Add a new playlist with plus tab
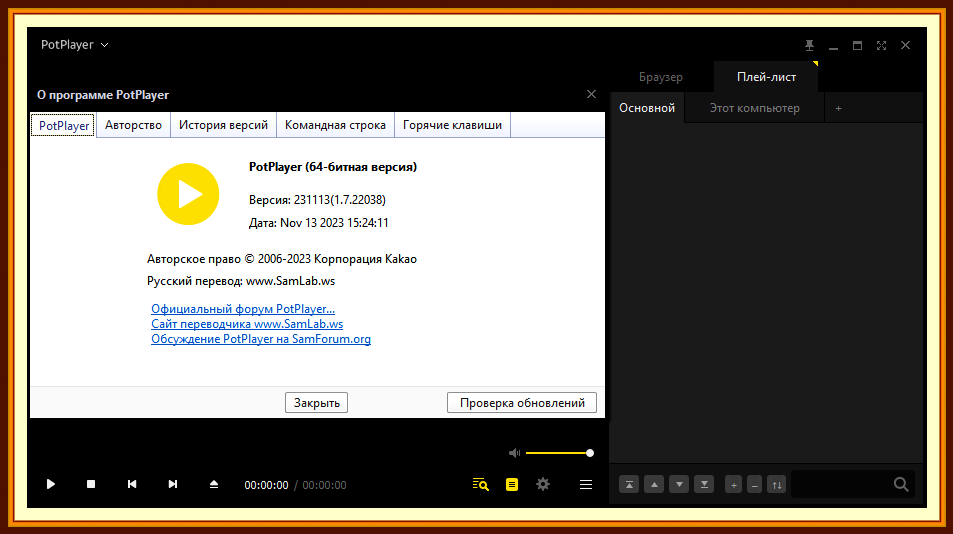 click(838, 108)
